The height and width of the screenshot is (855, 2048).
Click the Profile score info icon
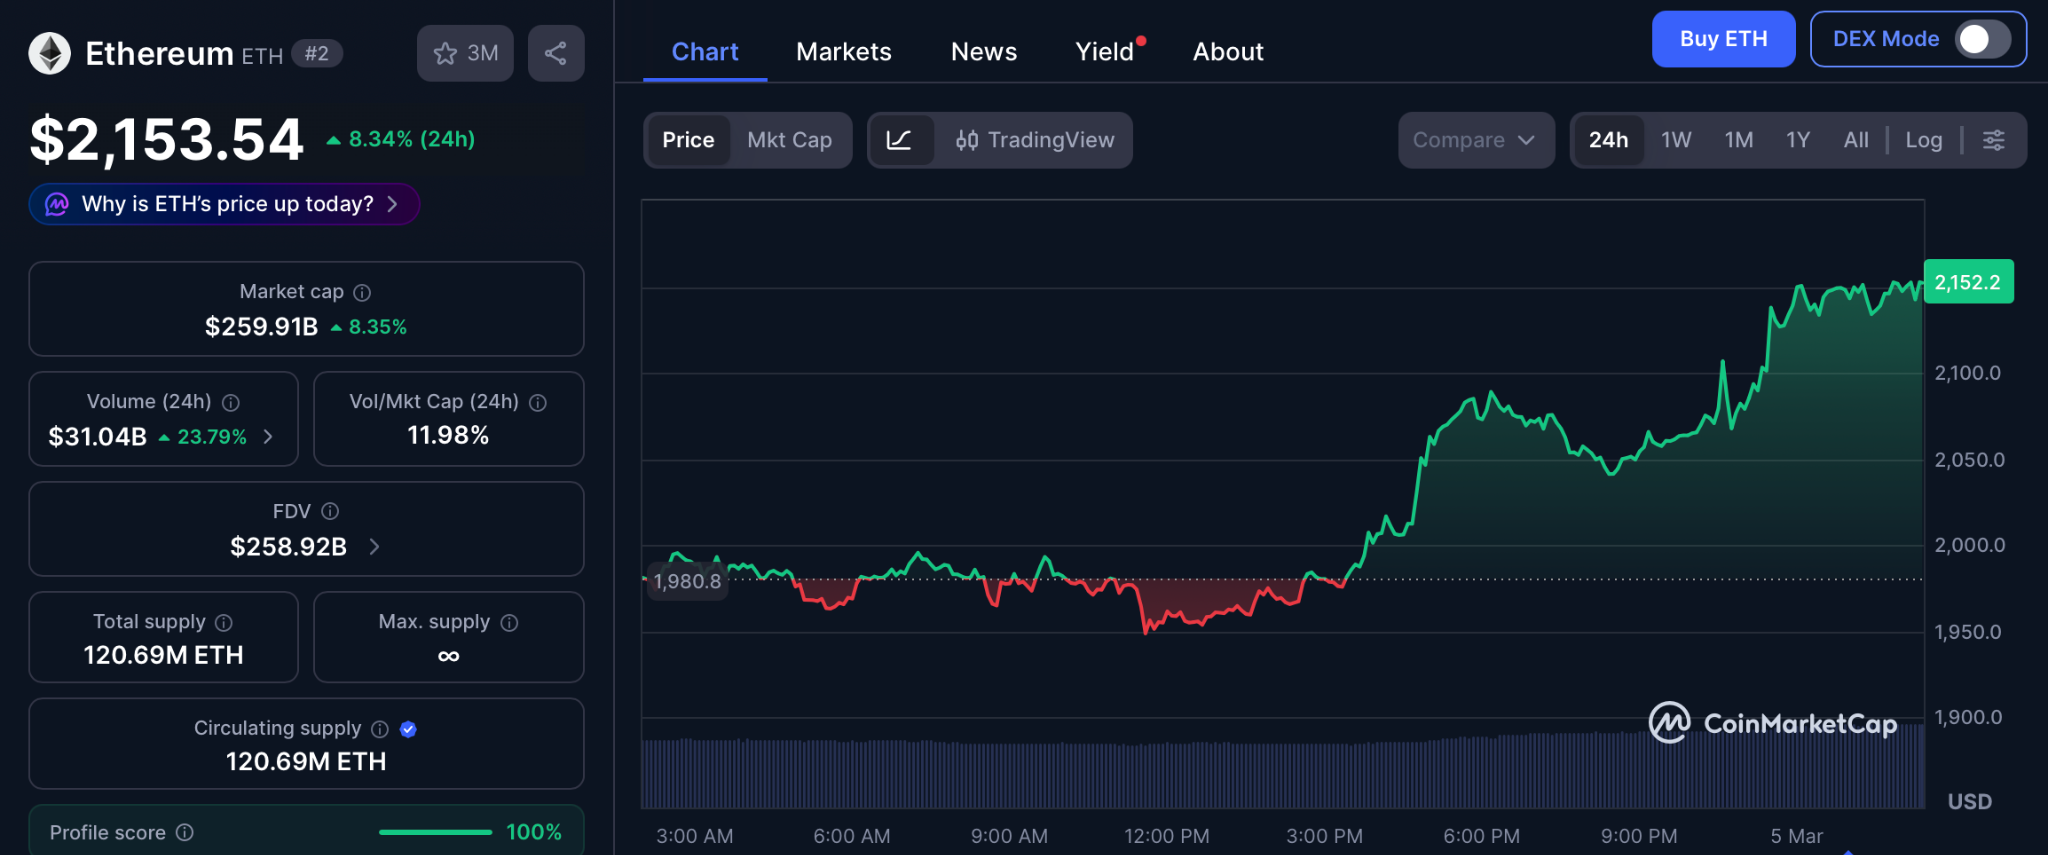coord(185,832)
